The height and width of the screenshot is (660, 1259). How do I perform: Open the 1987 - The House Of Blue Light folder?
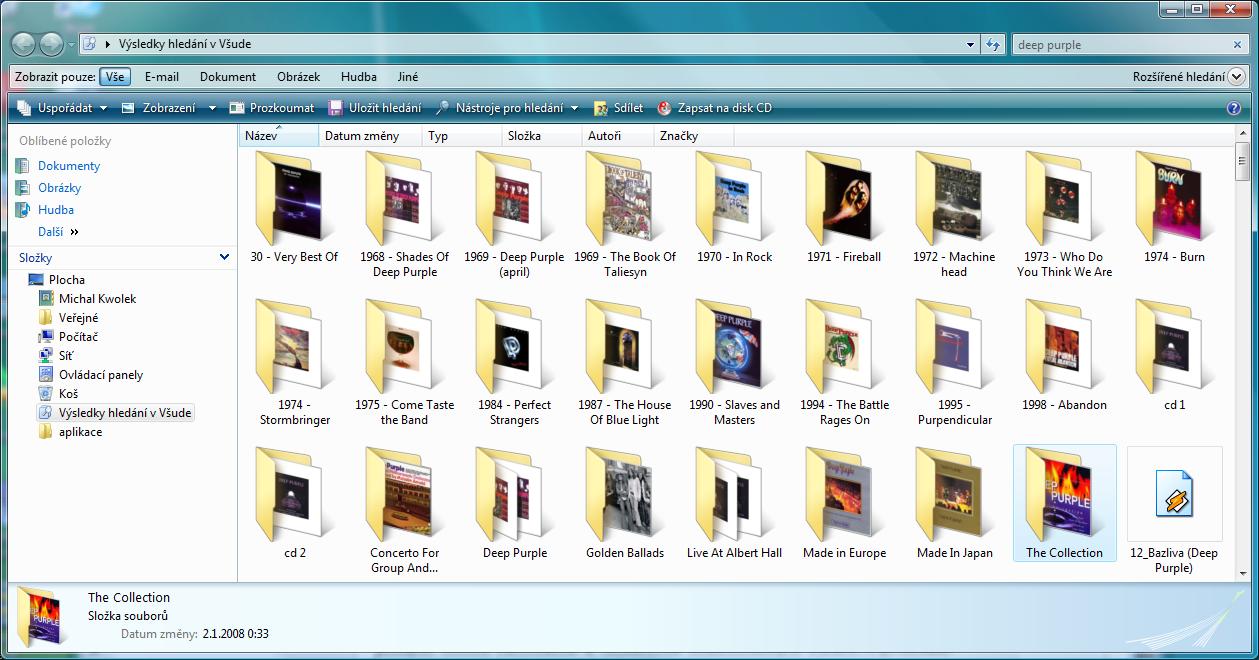[625, 363]
